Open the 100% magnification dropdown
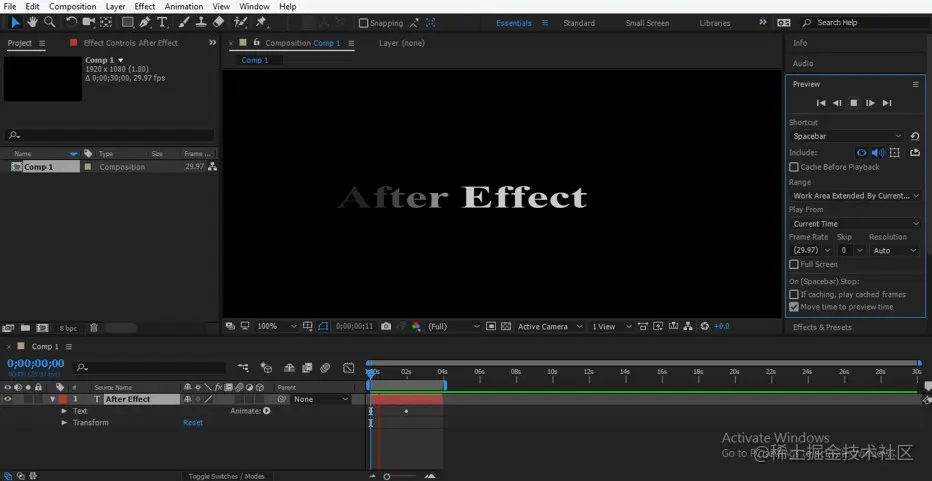 tap(276, 326)
